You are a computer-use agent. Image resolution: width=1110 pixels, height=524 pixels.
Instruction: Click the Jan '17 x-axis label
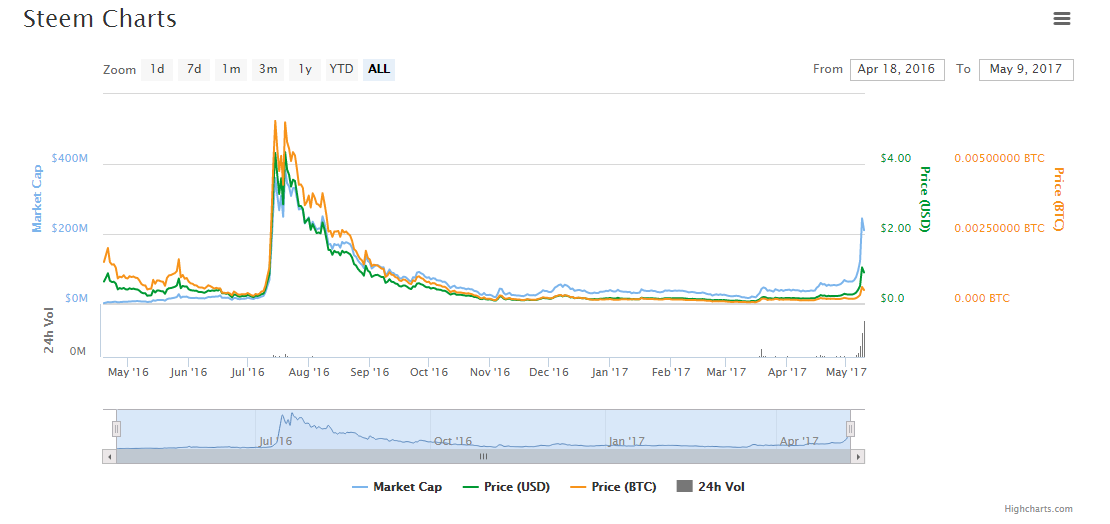(x=610, y=372)
